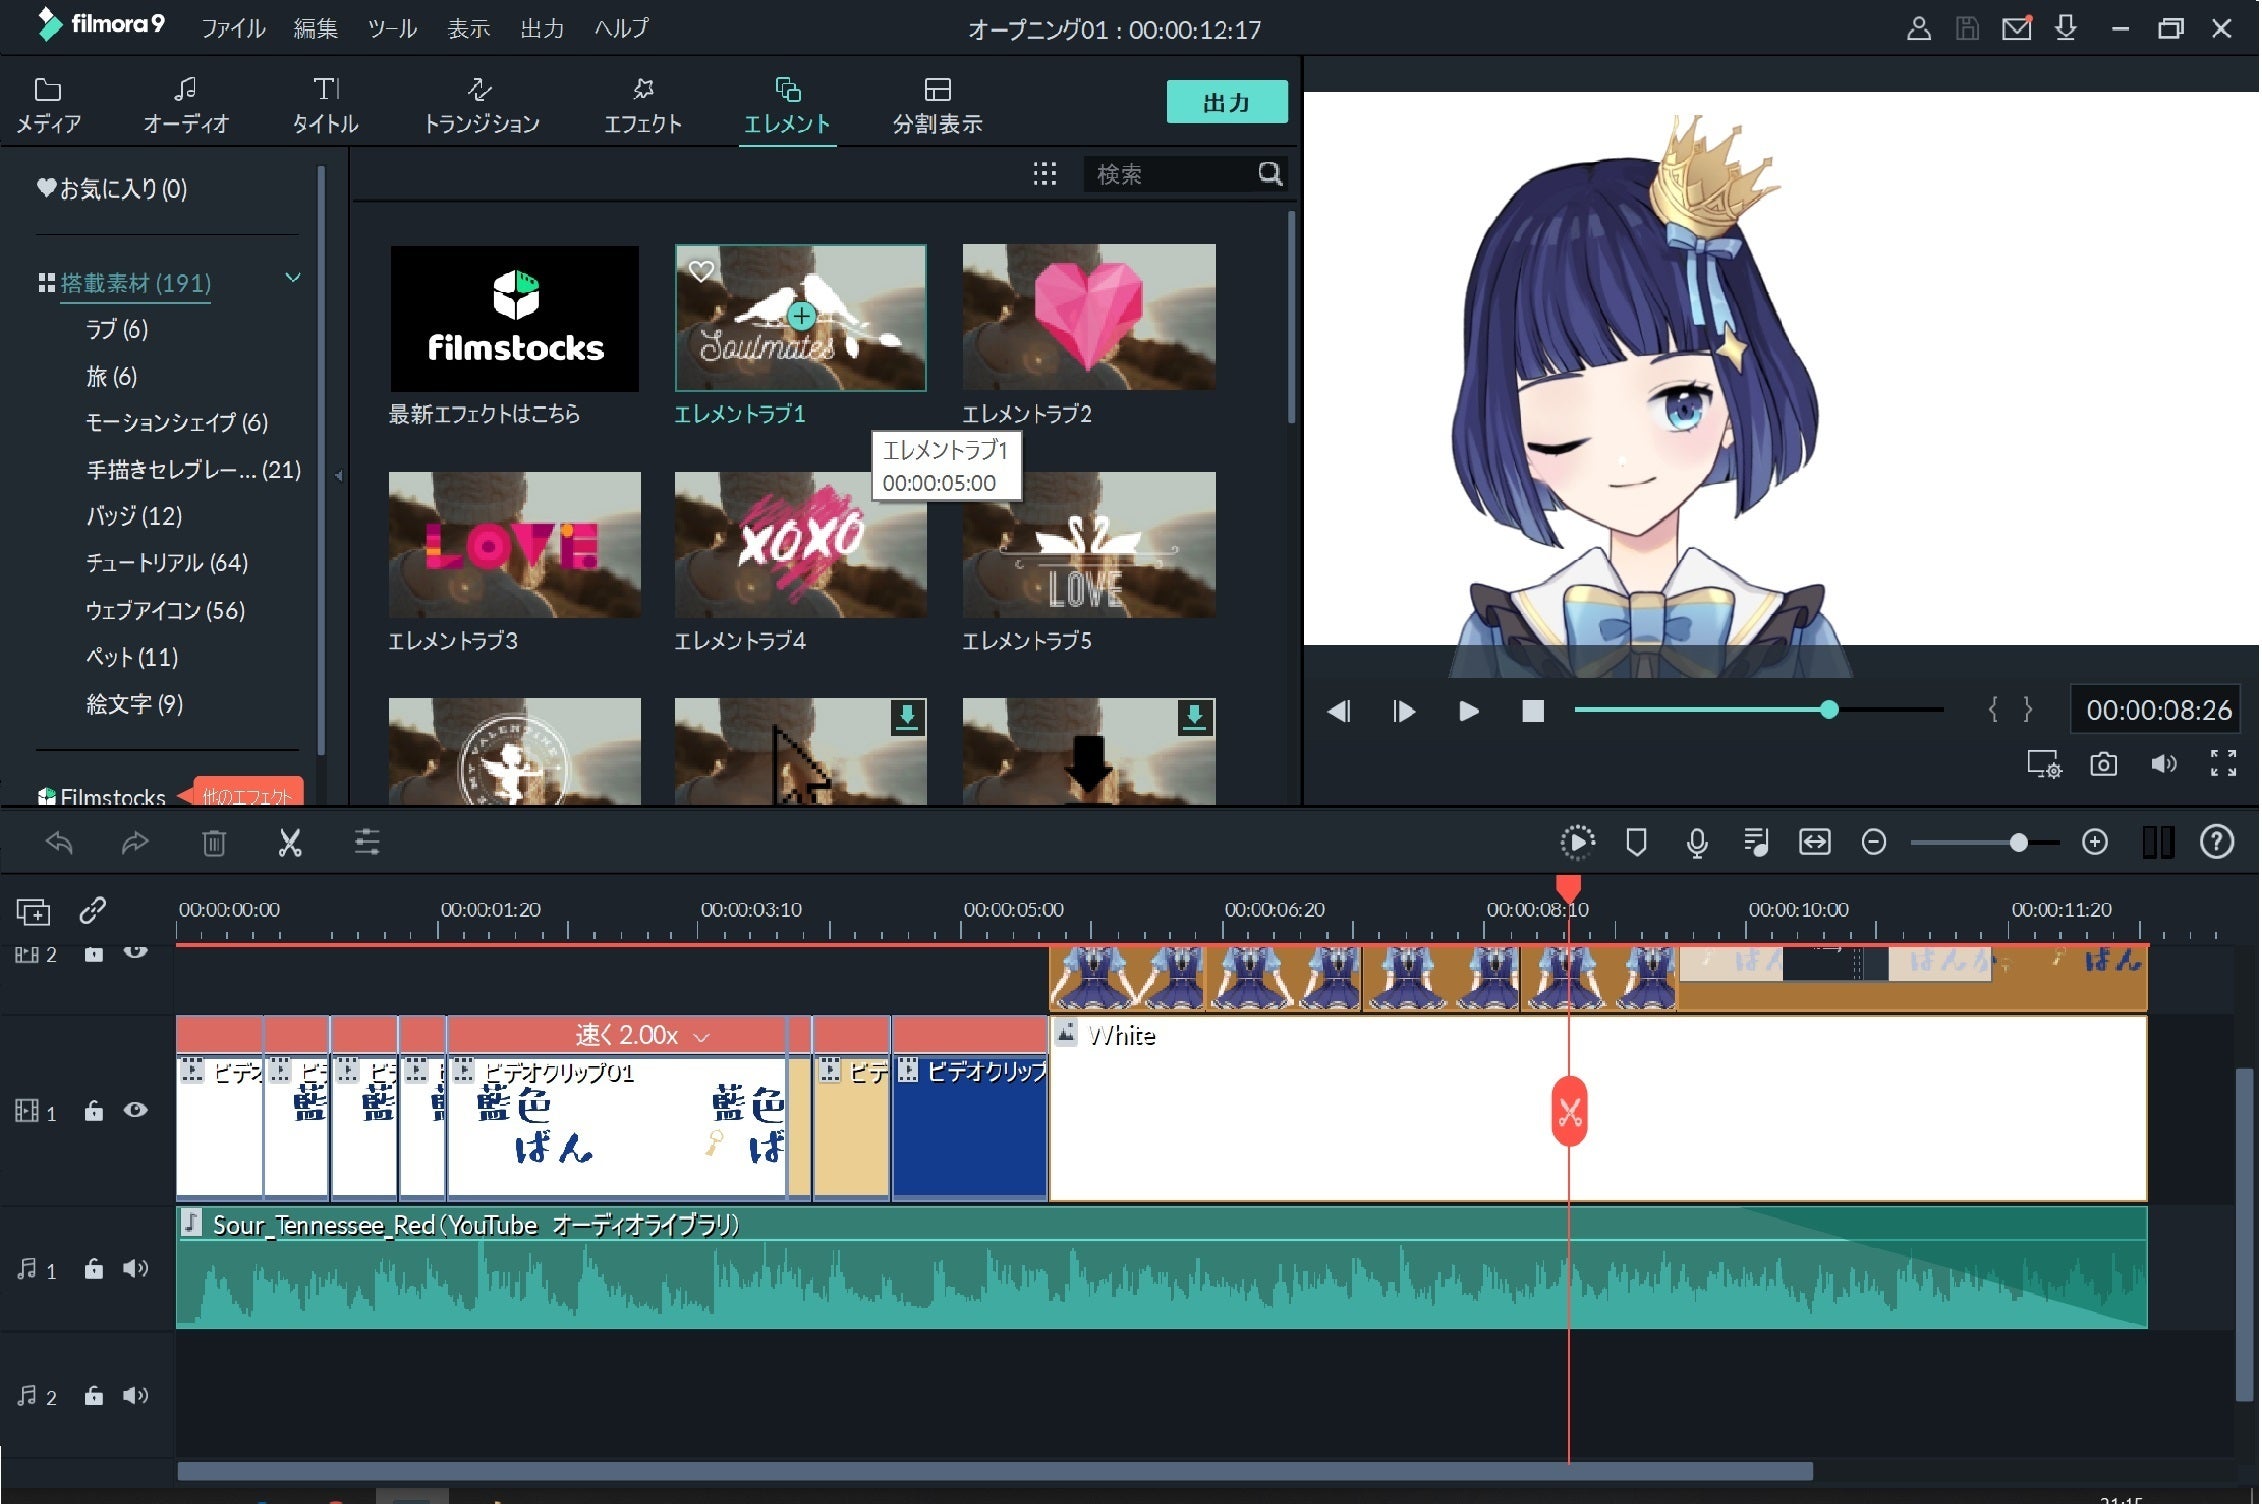The image size is (2262, 1504).
Task: Mute audio track 1 speaker icon
Action: pyautogui.click(x=135, y=1269)
